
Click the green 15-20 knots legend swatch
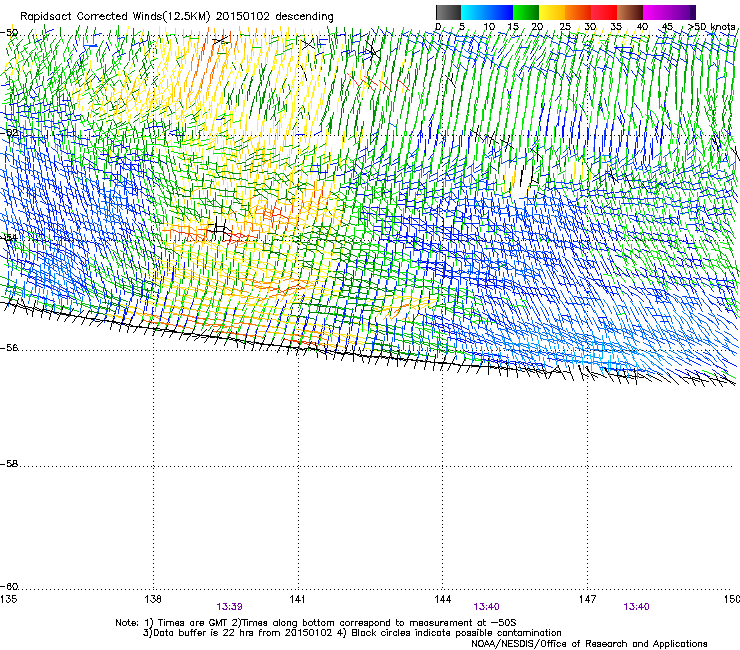tap(526, 12)
